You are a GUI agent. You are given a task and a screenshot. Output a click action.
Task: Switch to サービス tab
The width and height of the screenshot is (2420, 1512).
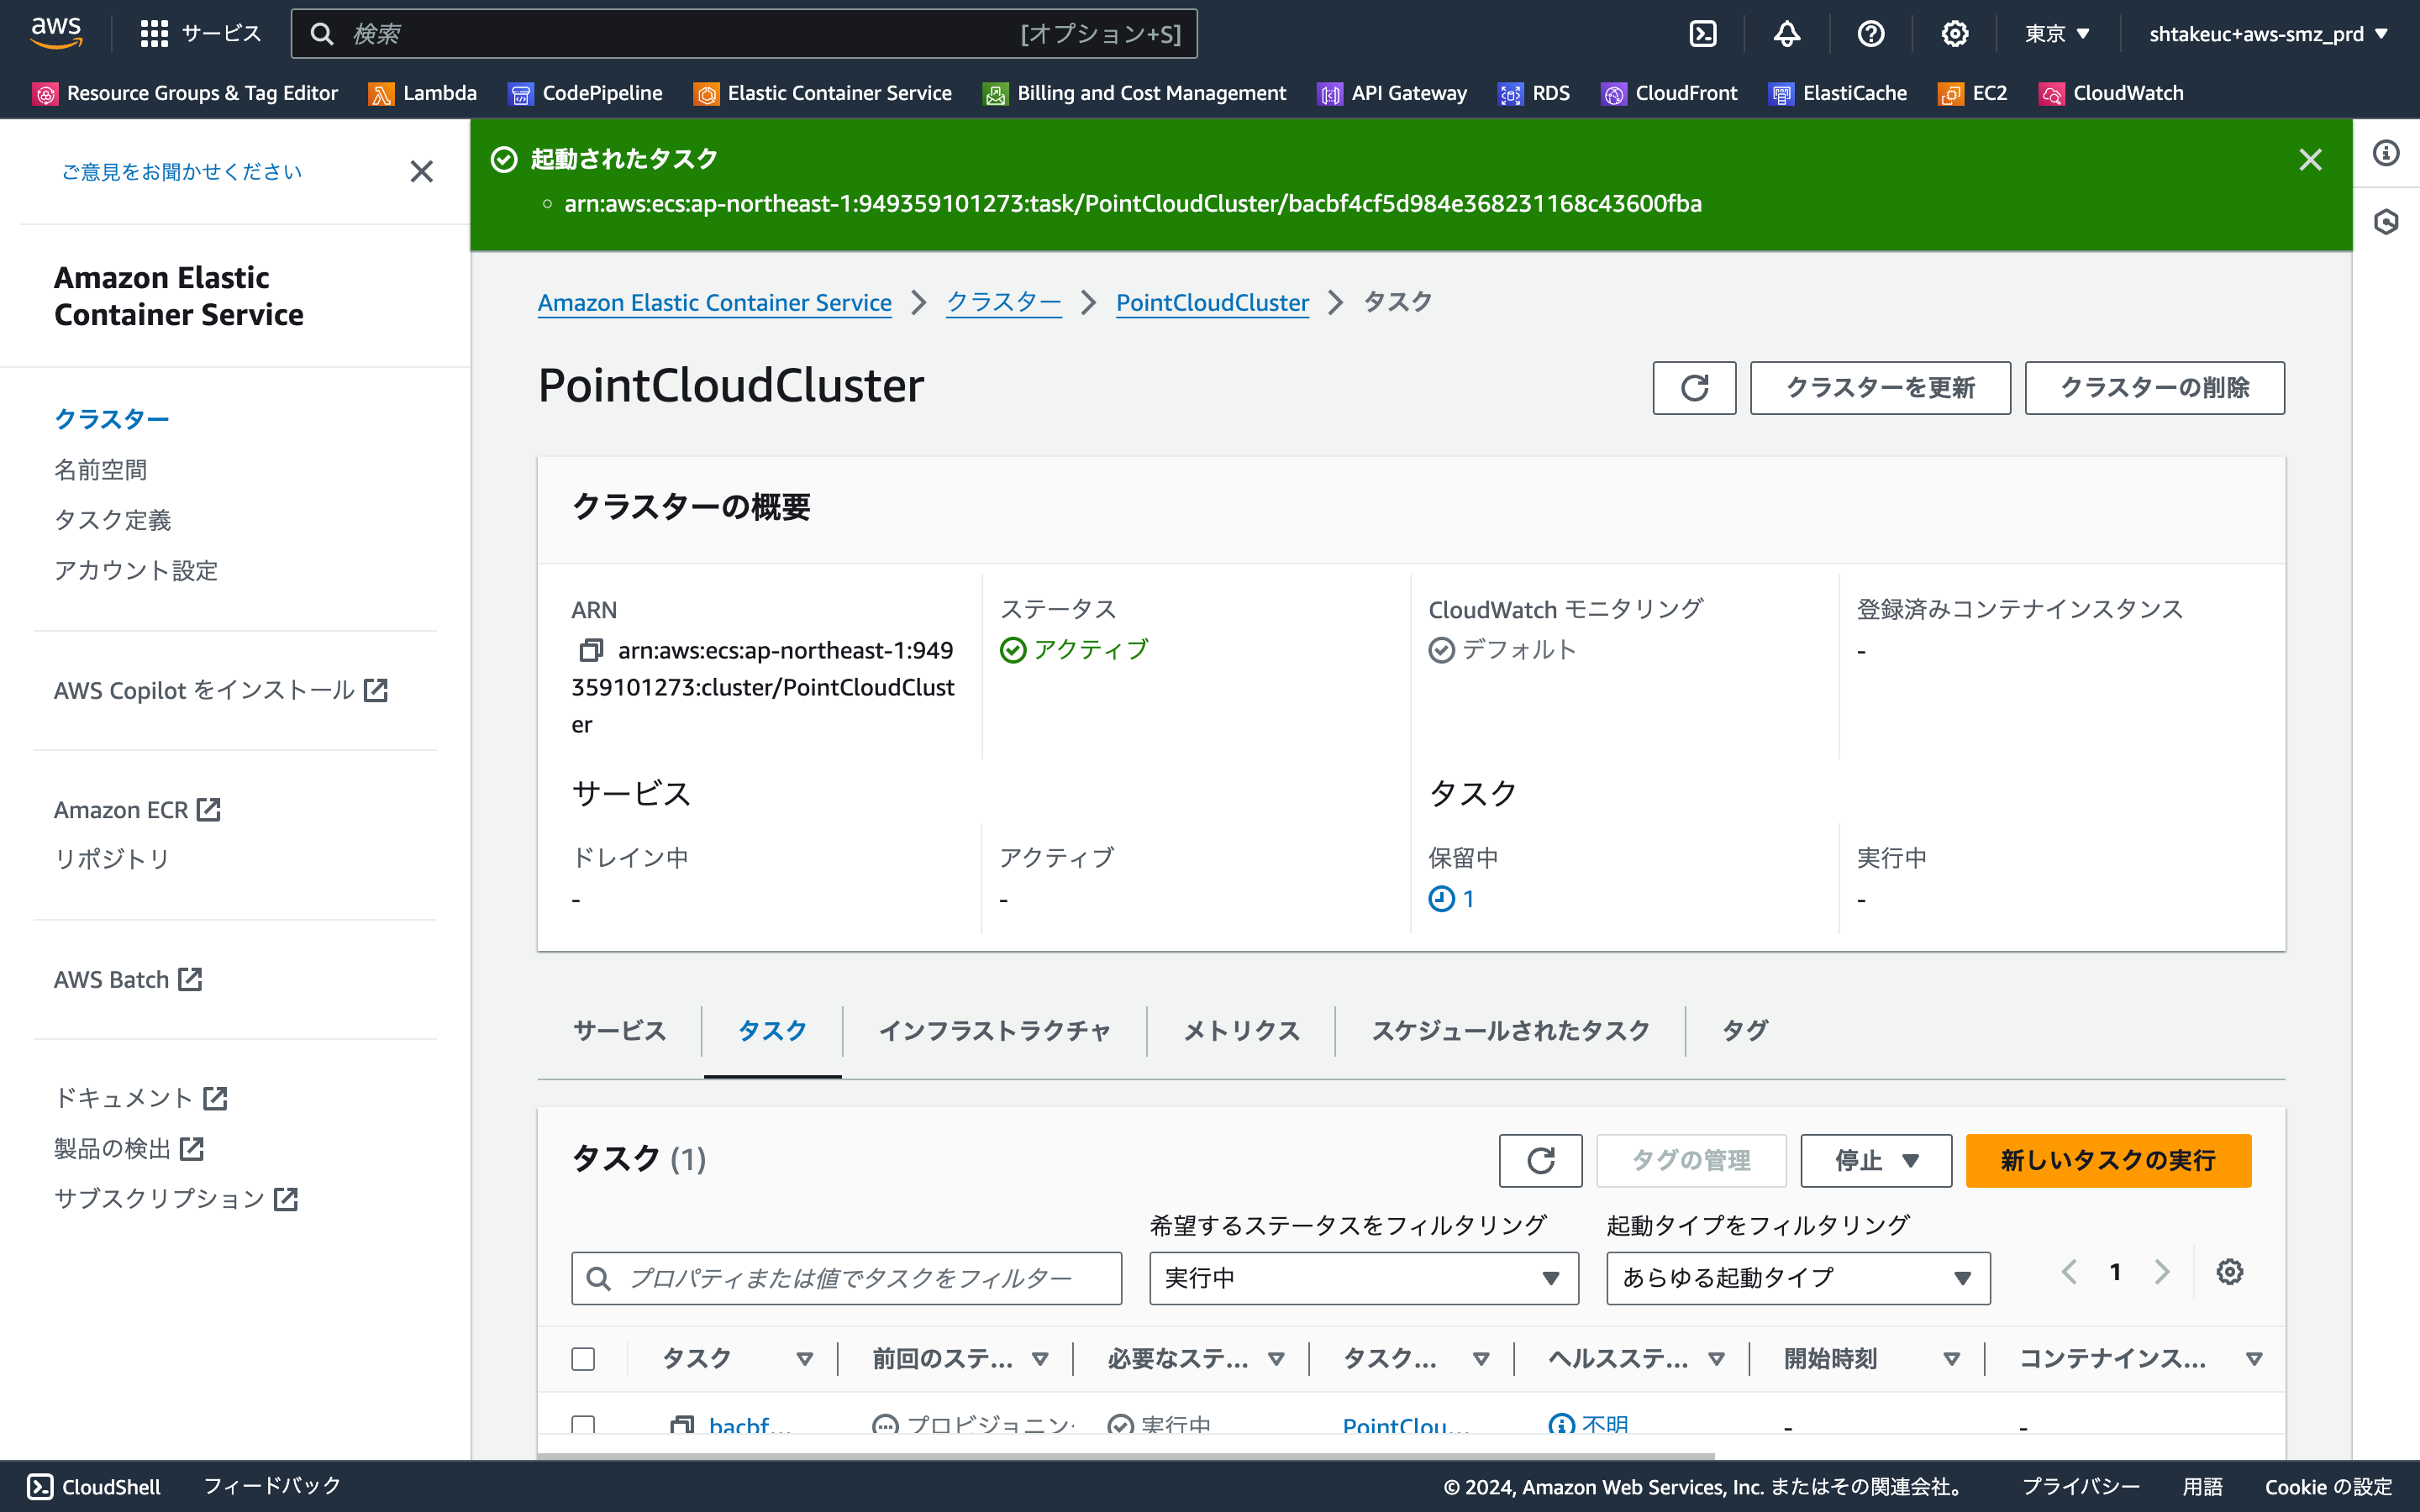click(619, 1031)
